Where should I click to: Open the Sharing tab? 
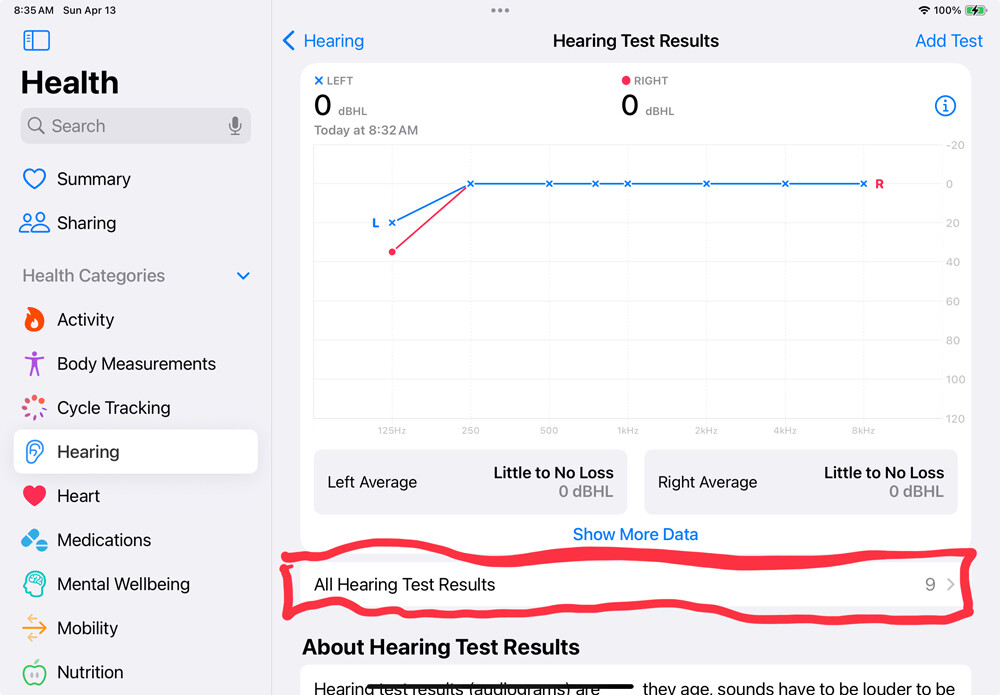coord(135,223)
